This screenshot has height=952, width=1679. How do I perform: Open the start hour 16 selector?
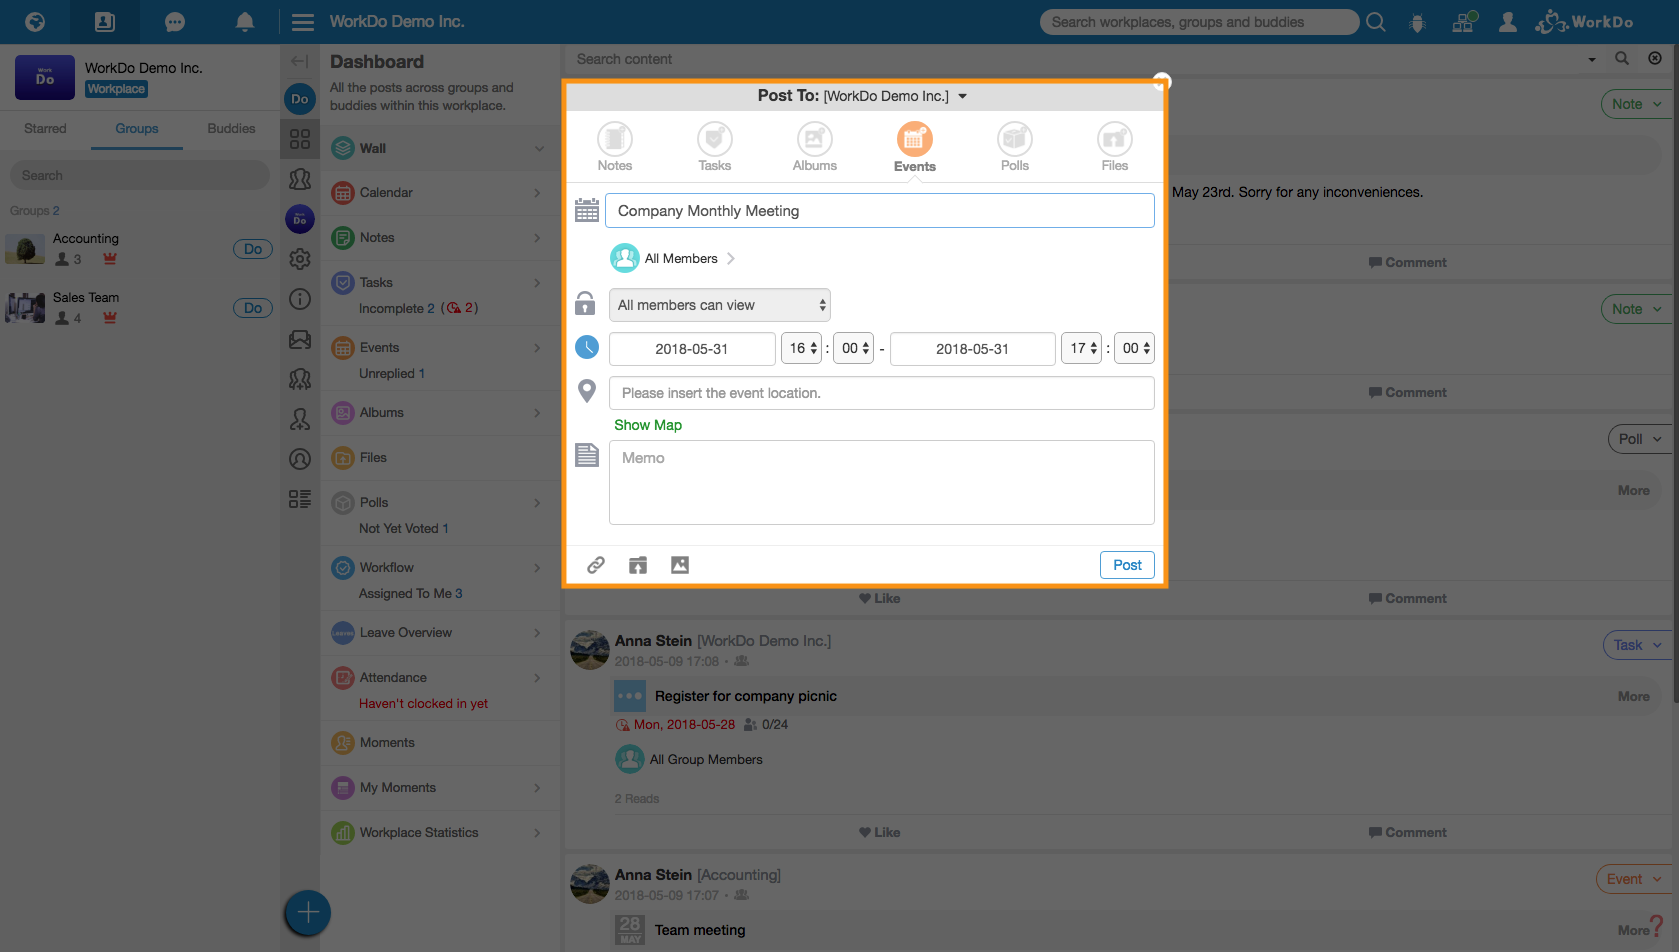[x=802, y=348]
